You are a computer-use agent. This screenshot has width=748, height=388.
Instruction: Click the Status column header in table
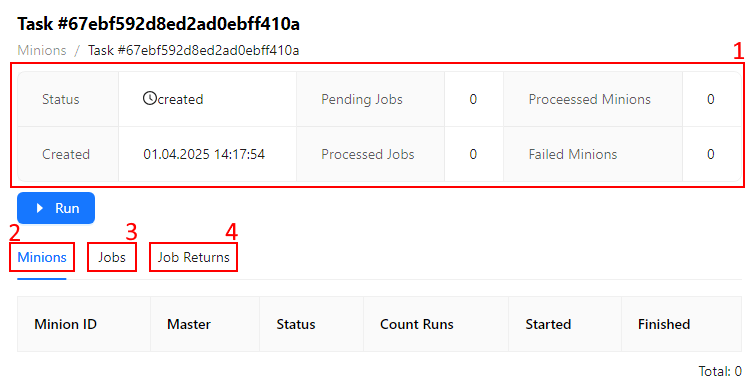point(296,325)
